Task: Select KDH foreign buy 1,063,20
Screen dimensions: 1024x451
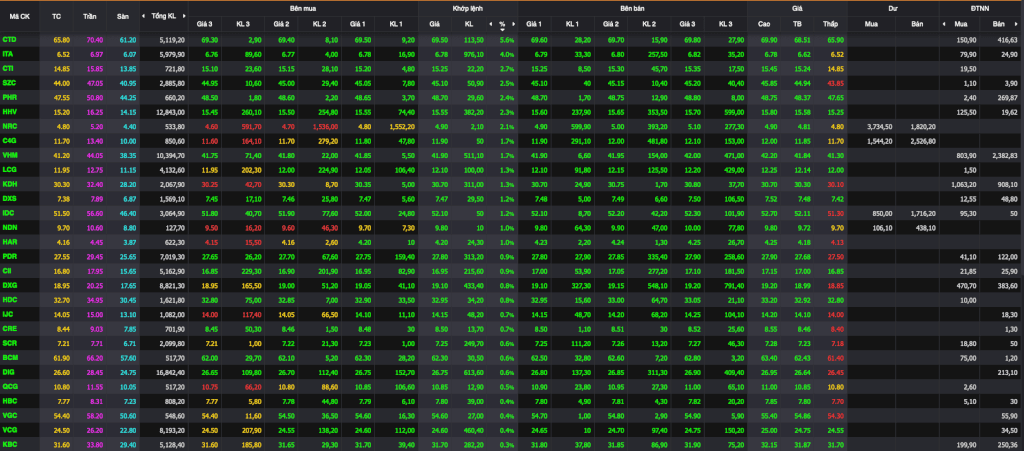Action: [x=962, y=183]
